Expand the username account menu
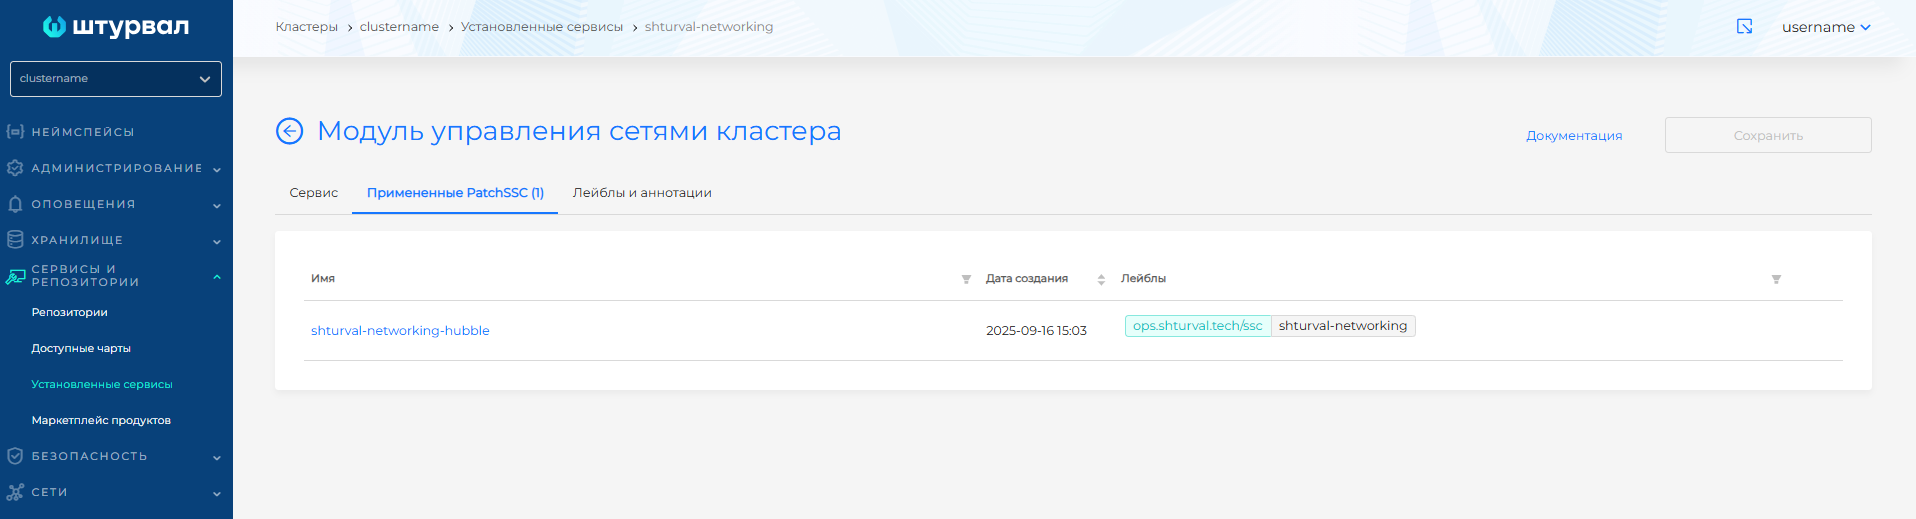The height and width of the screenshot is (519, 1916). (x=1825, y=27)
